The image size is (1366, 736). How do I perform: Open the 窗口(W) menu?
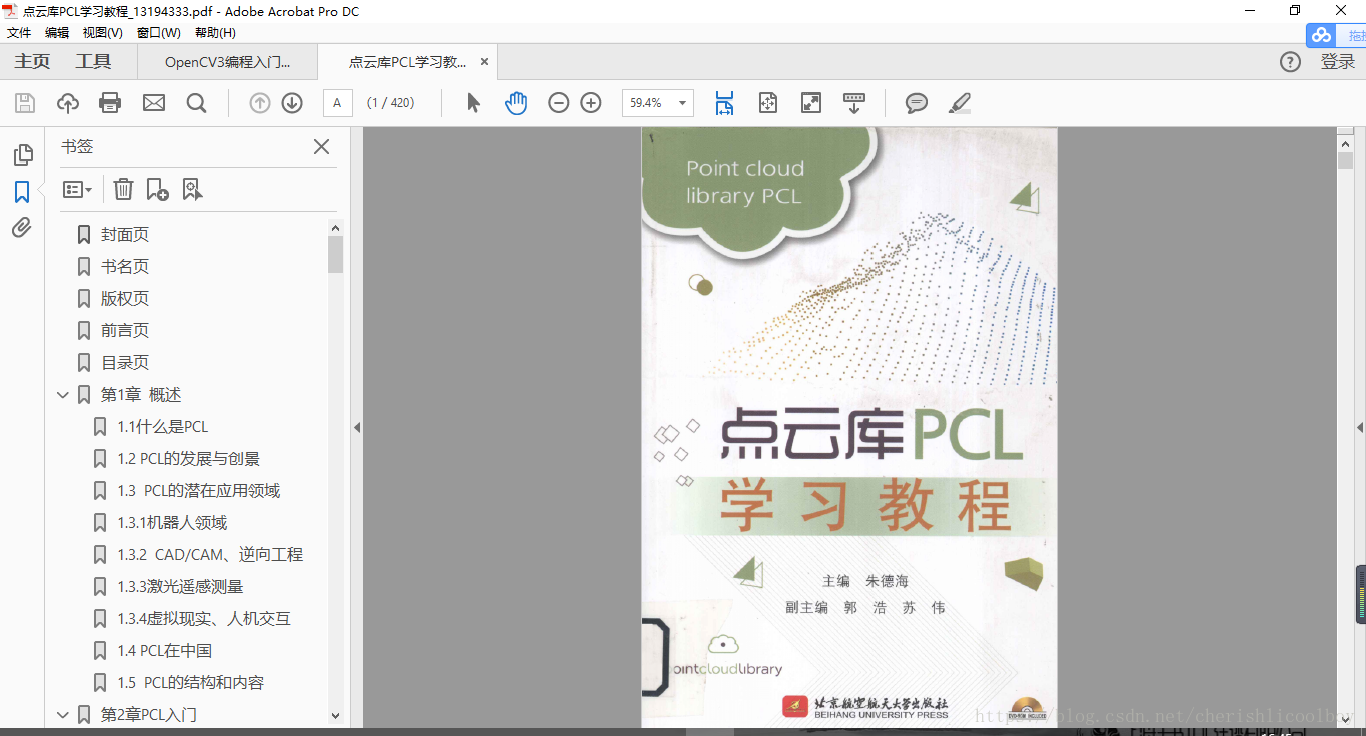pos(159,33)
